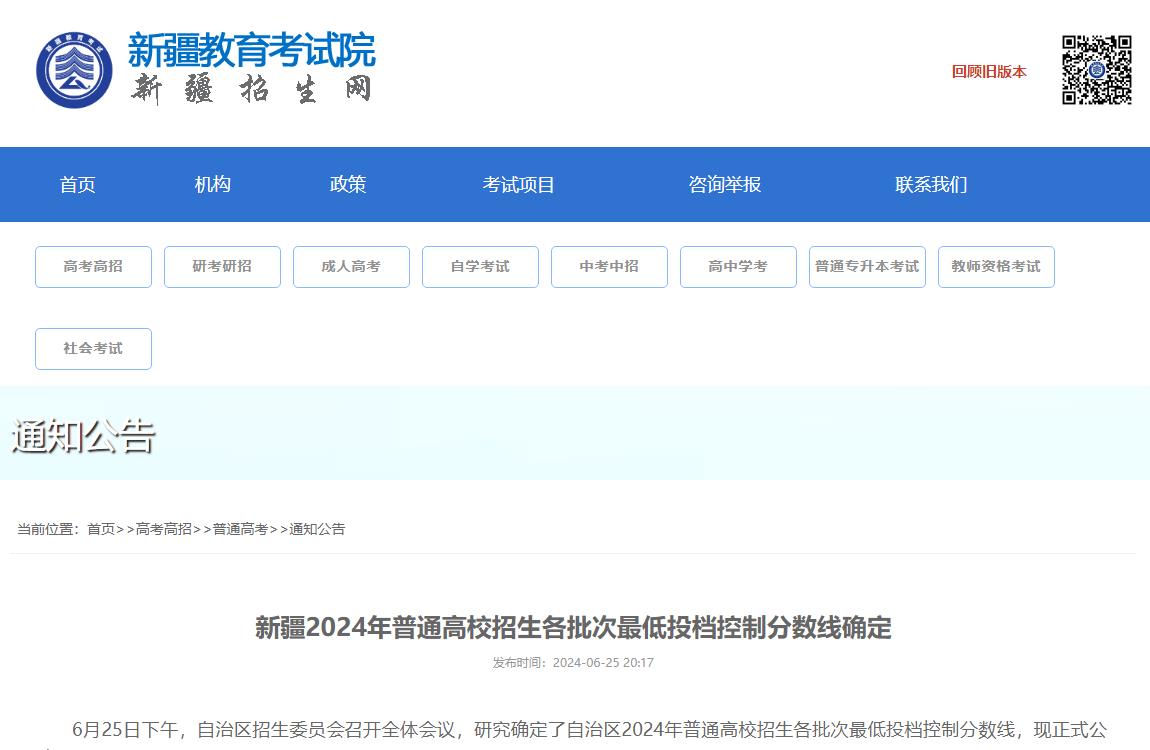Select the 自学考试 category button
The height and width of the screenshot is (750, 1150).
480,266
